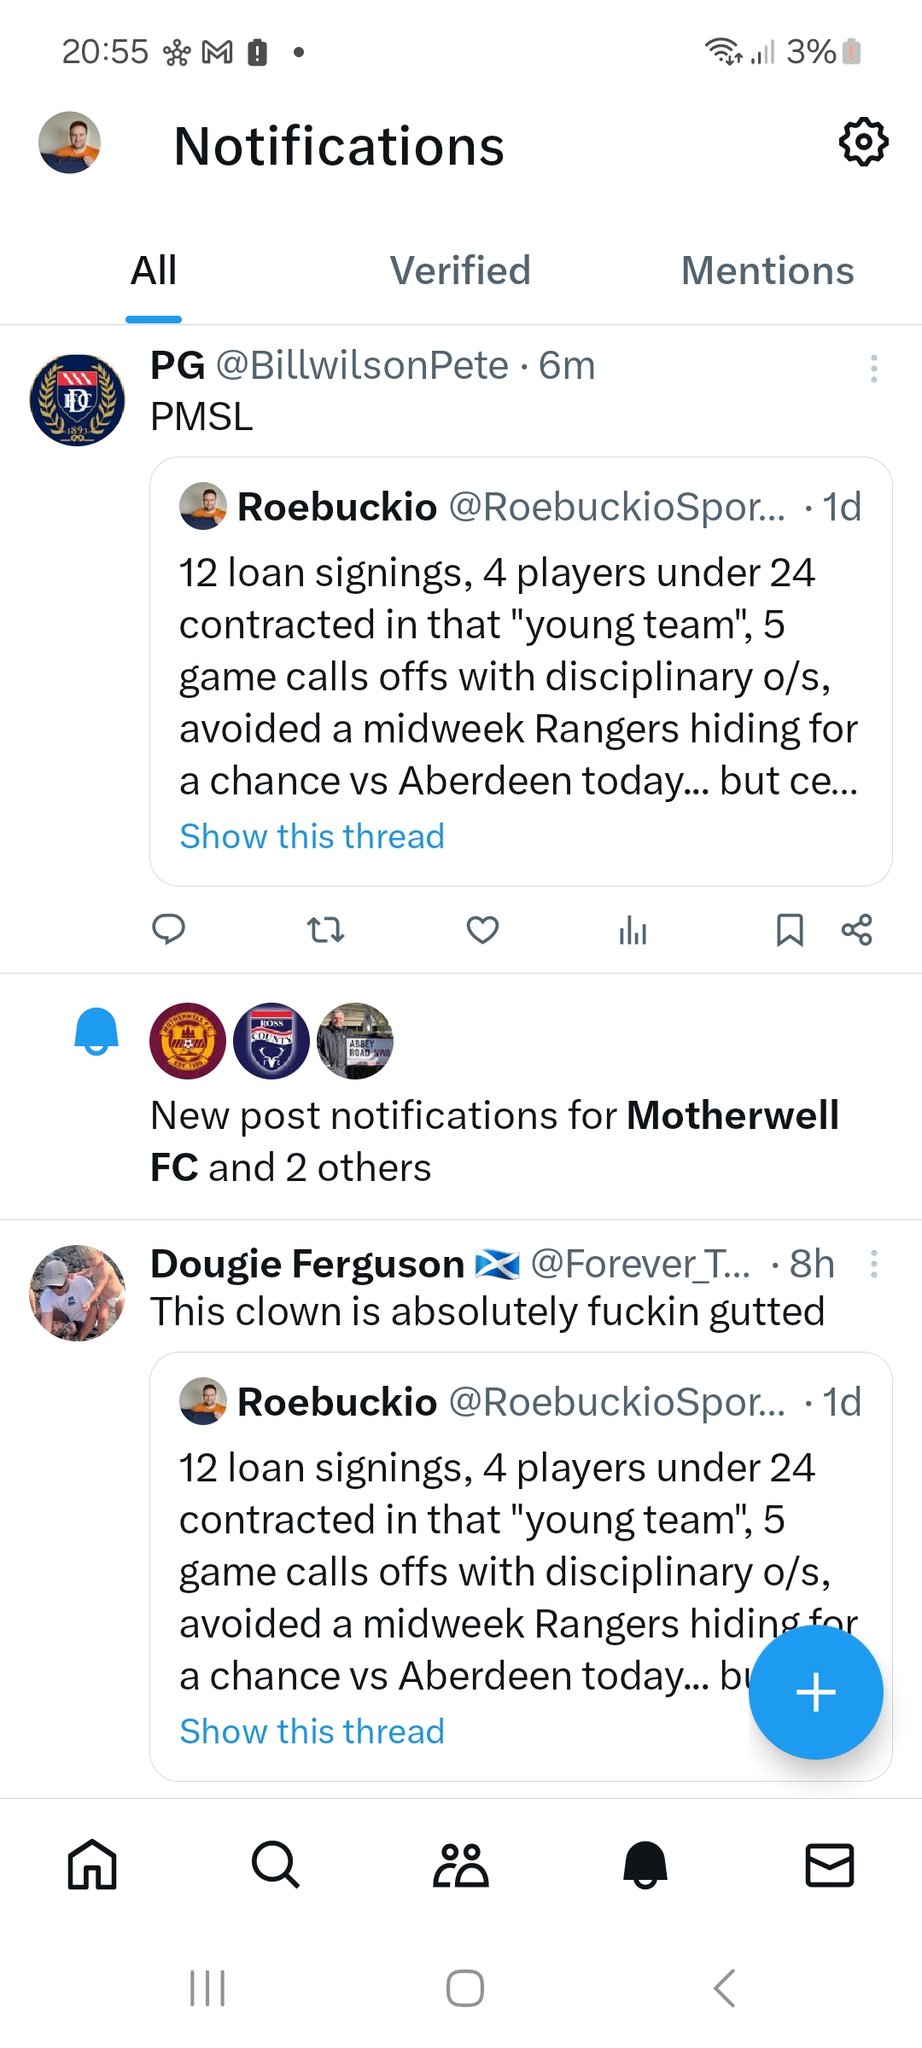Viewport: 922px width, 2048px height.
Task: Open more options on PG's post
Action: [x=874, y=368]
